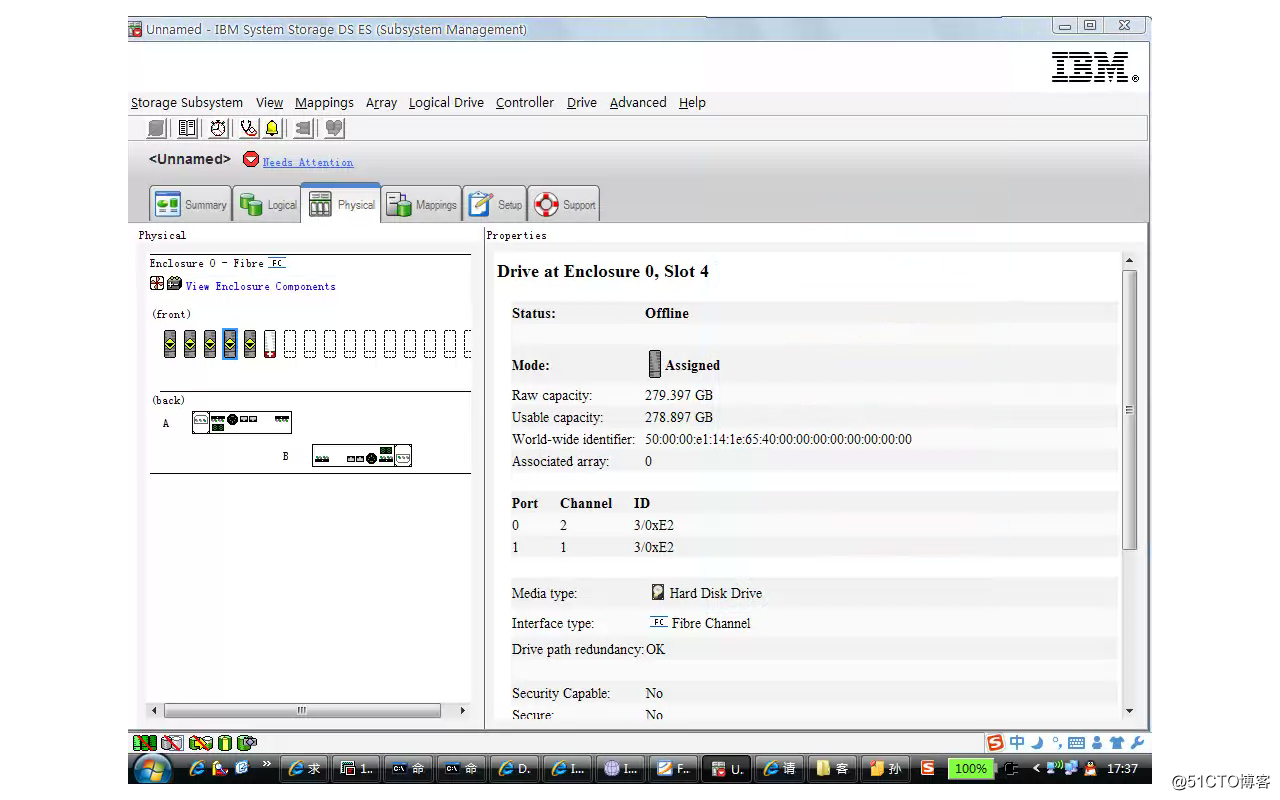
Task: Click the Assigned mode drive icon
Action: click(x=655, y=364)
